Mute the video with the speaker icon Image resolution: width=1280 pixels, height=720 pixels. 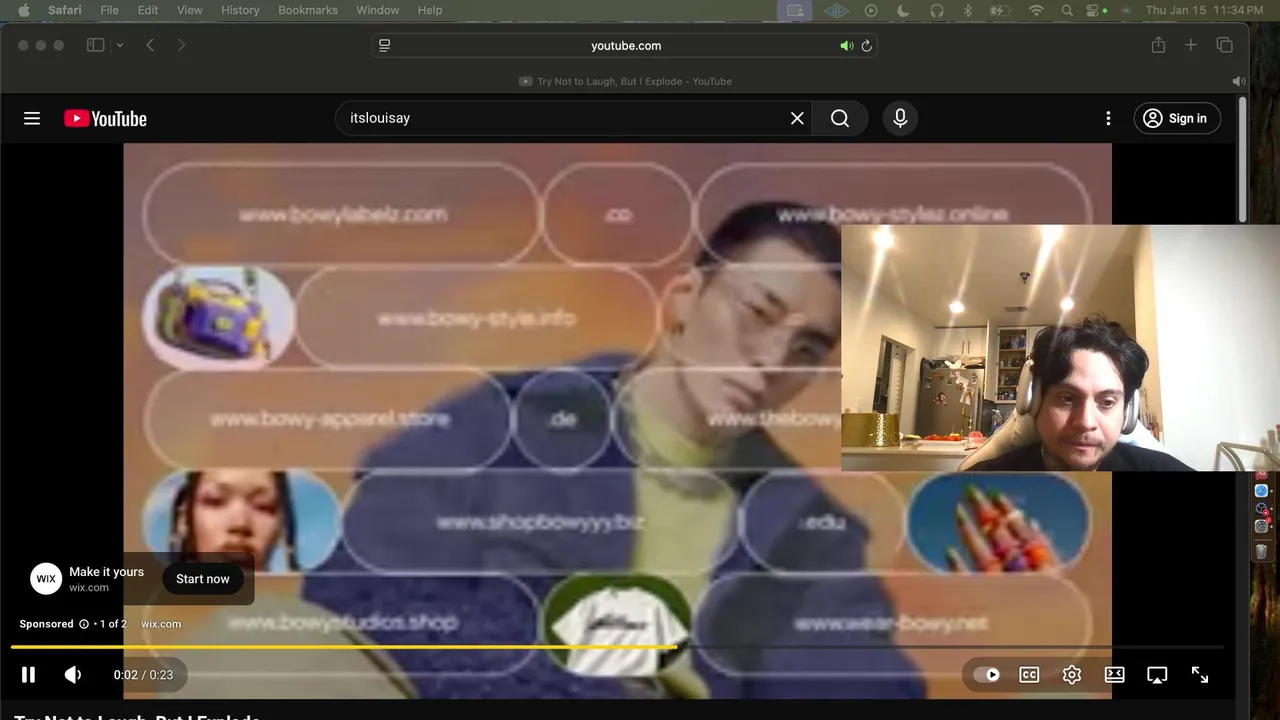73,675
